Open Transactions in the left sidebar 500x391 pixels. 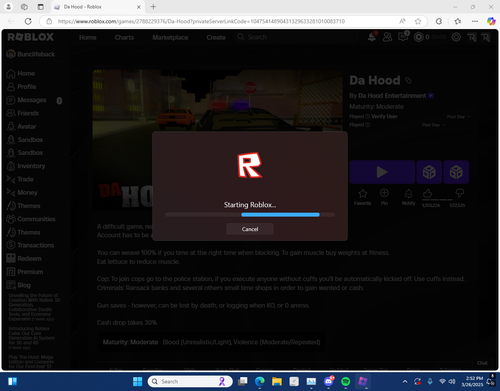(30, 245)
